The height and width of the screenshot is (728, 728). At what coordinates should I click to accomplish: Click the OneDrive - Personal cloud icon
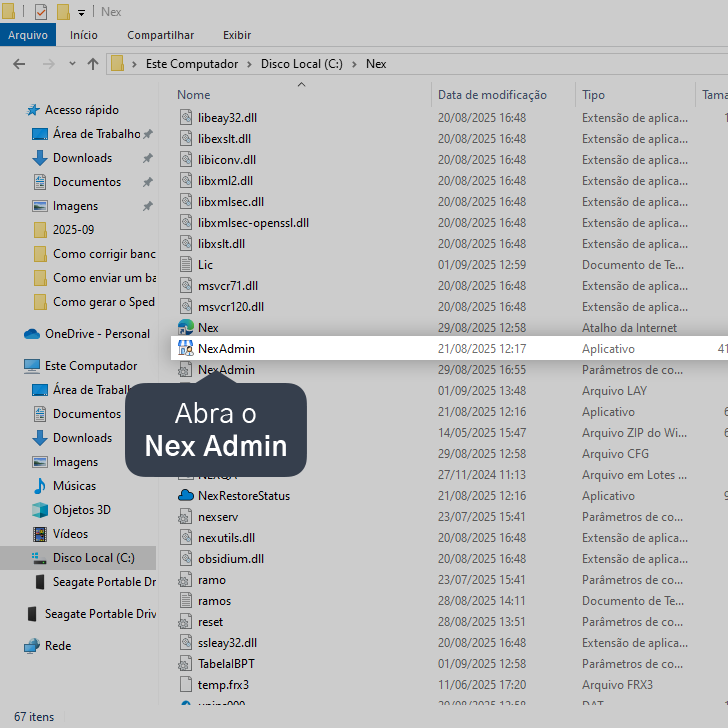(x=32, y=334)
